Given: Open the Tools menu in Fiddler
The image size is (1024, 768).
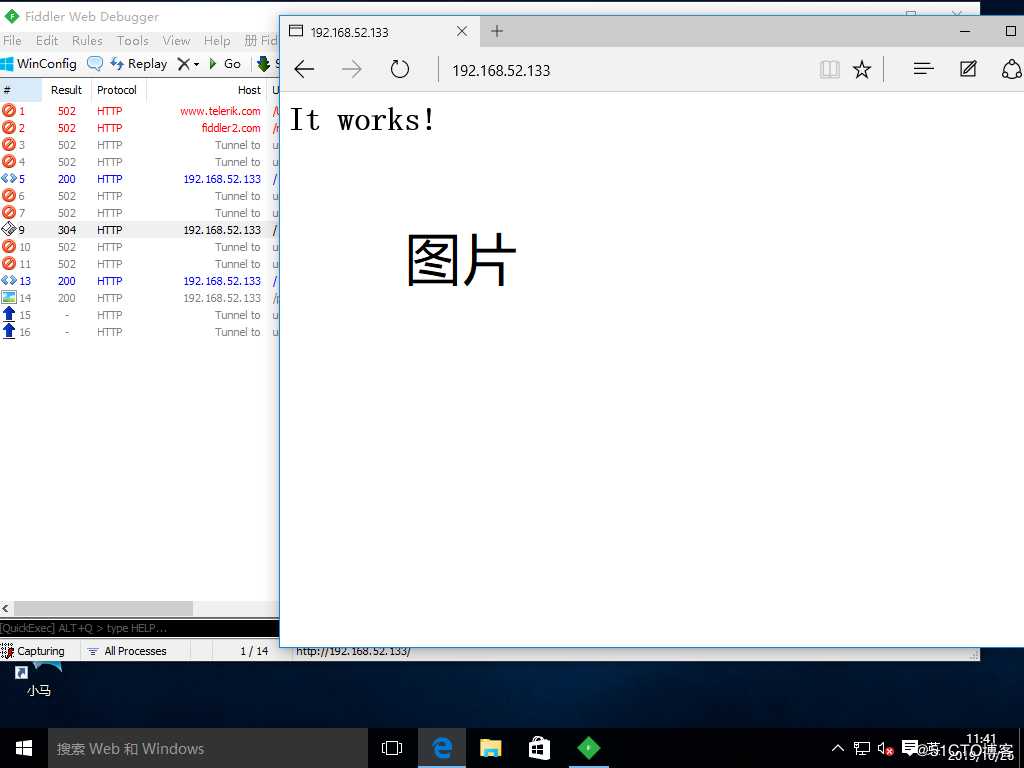Looking at the screenshot, I should 133,40.
